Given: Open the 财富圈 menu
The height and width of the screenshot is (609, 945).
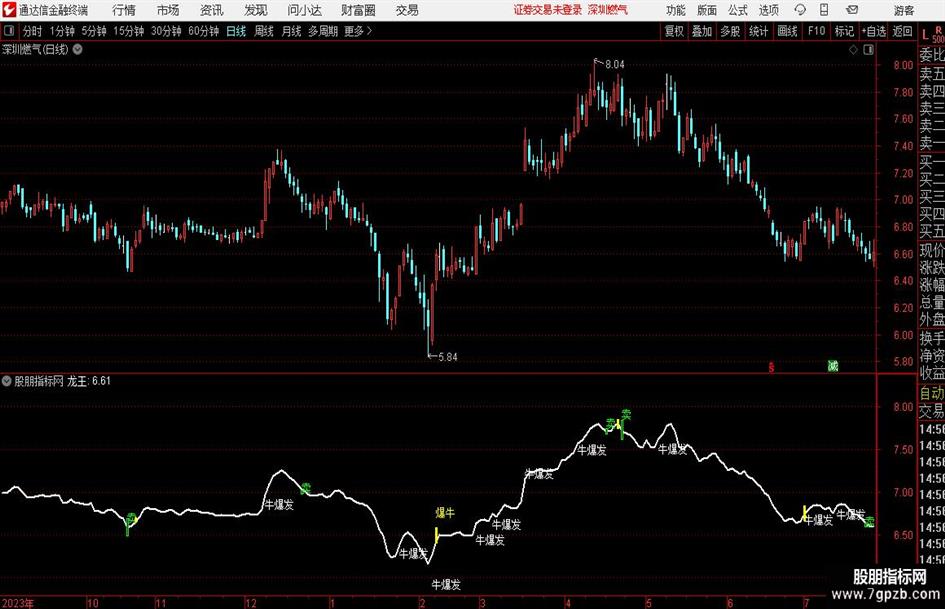Looking at the screenshot, I should [x=358, y=10].
